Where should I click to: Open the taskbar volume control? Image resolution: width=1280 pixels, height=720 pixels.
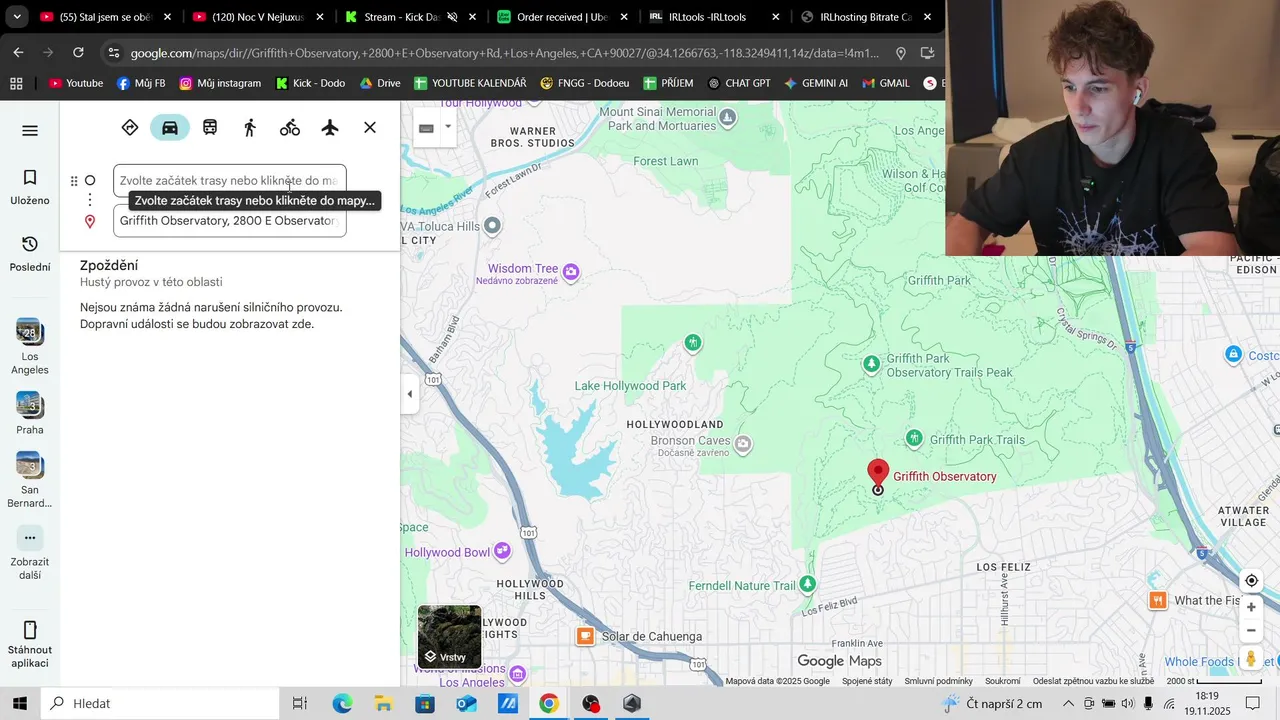point(1128,703)
